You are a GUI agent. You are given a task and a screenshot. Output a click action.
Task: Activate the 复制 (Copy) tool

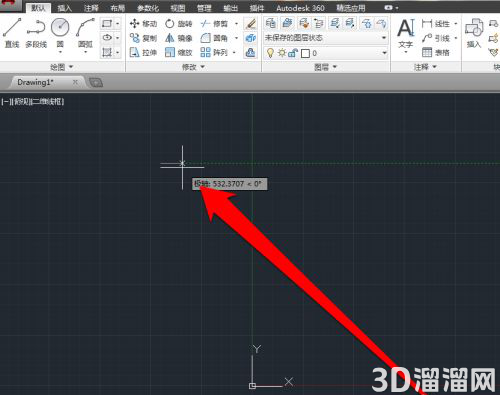[143, 38]
